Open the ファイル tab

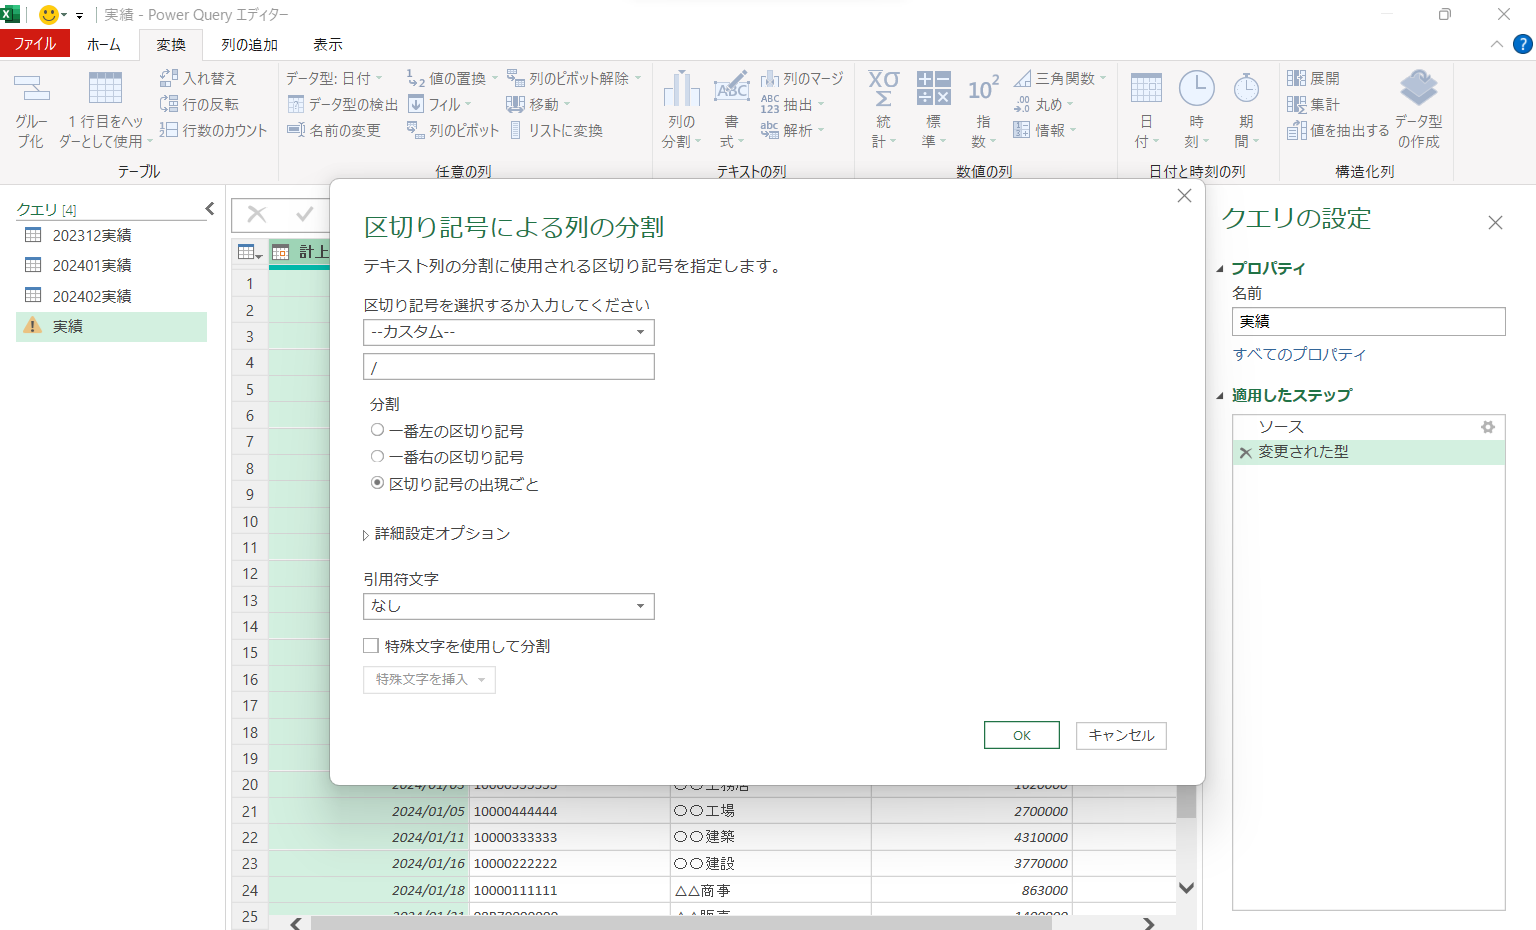coord(35,44)
